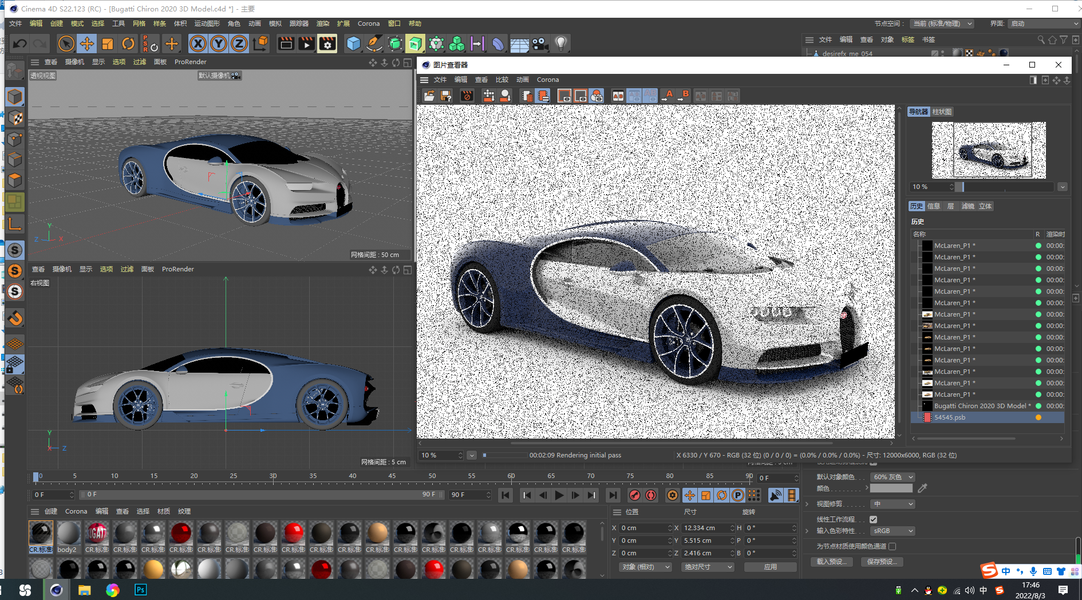The width and height of the screenshot is (1082, 600).
Task: Click the 应用 apply button in coordinates panel
Action: coord(770,567)
